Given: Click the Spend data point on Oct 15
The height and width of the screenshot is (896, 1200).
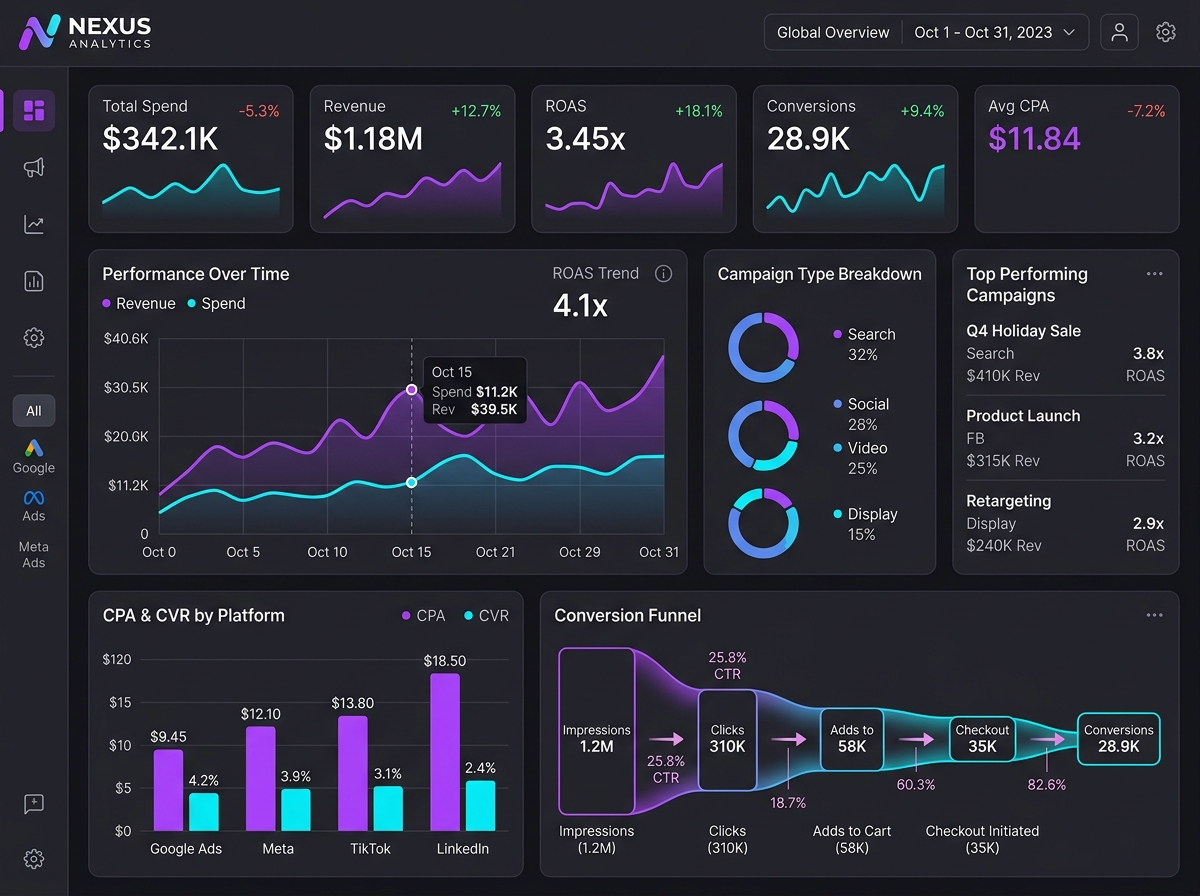Looking at the screenshot, I should pos(411,482).
